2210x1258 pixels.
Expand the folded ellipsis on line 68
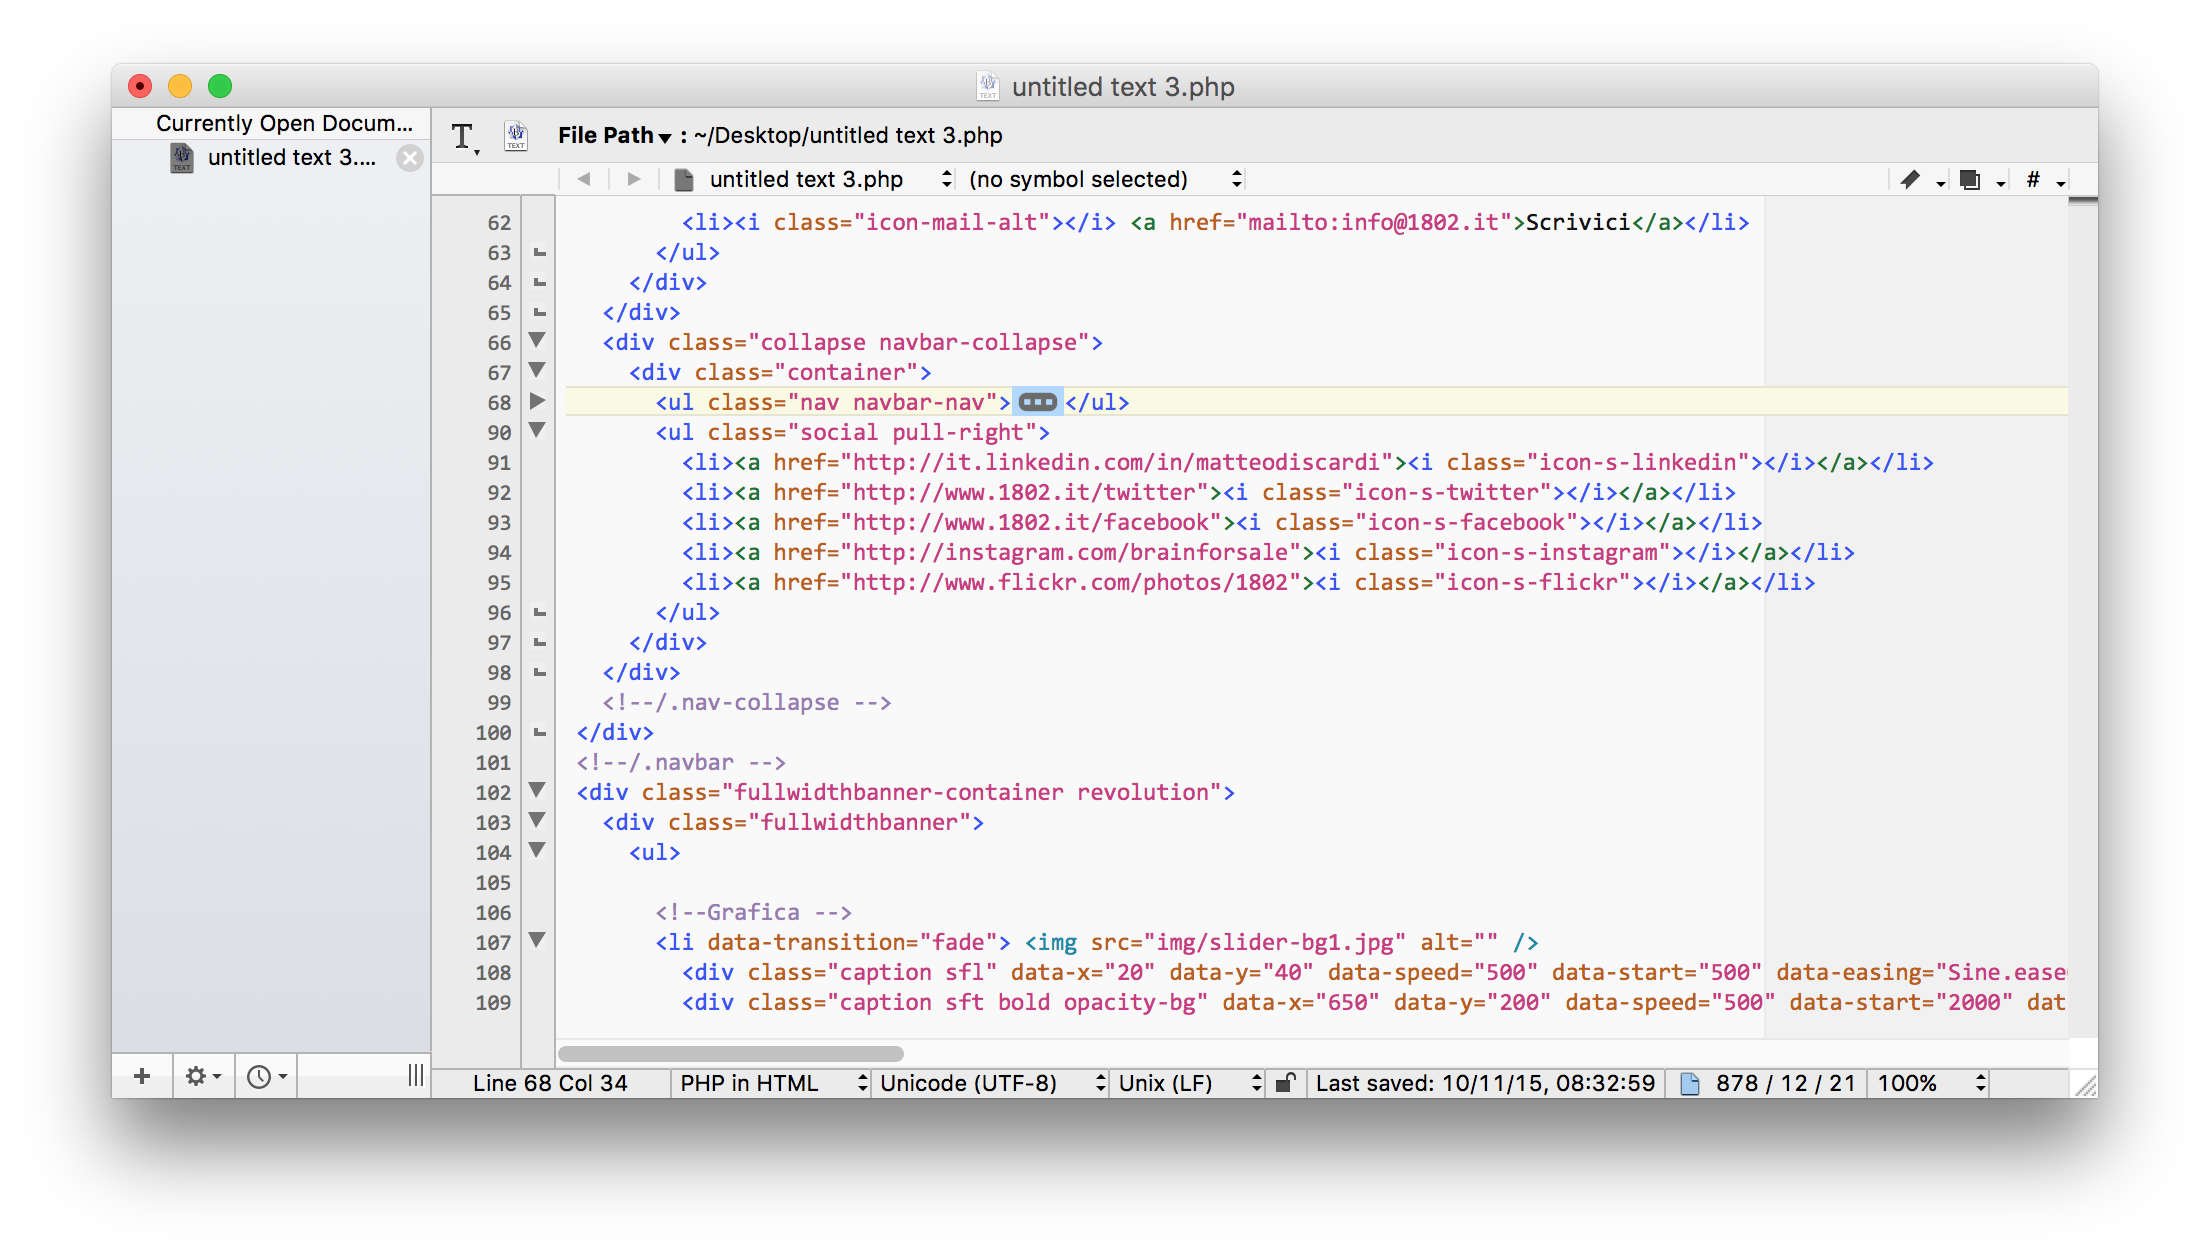[1037, 402]
